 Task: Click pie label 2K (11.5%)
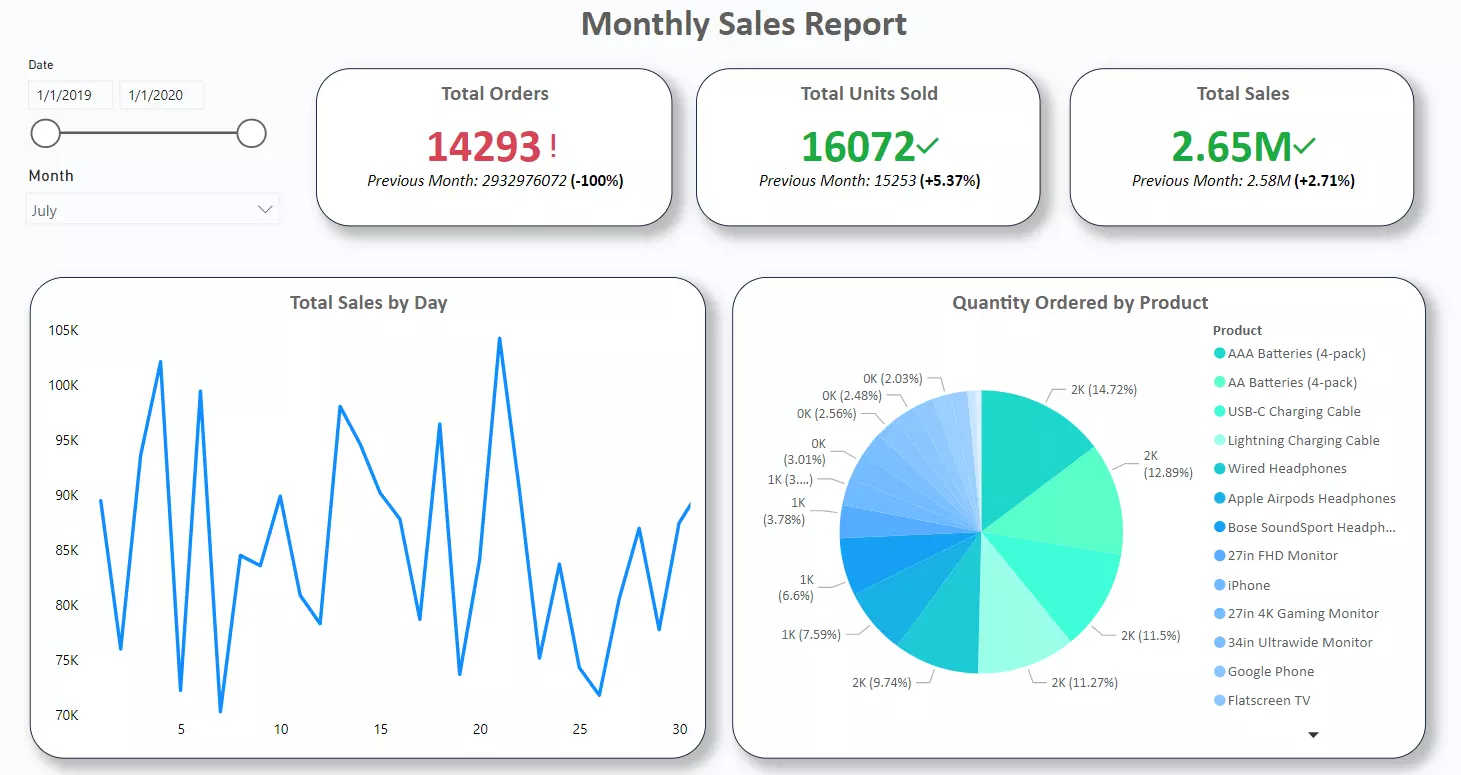[x=1150, y=635]
